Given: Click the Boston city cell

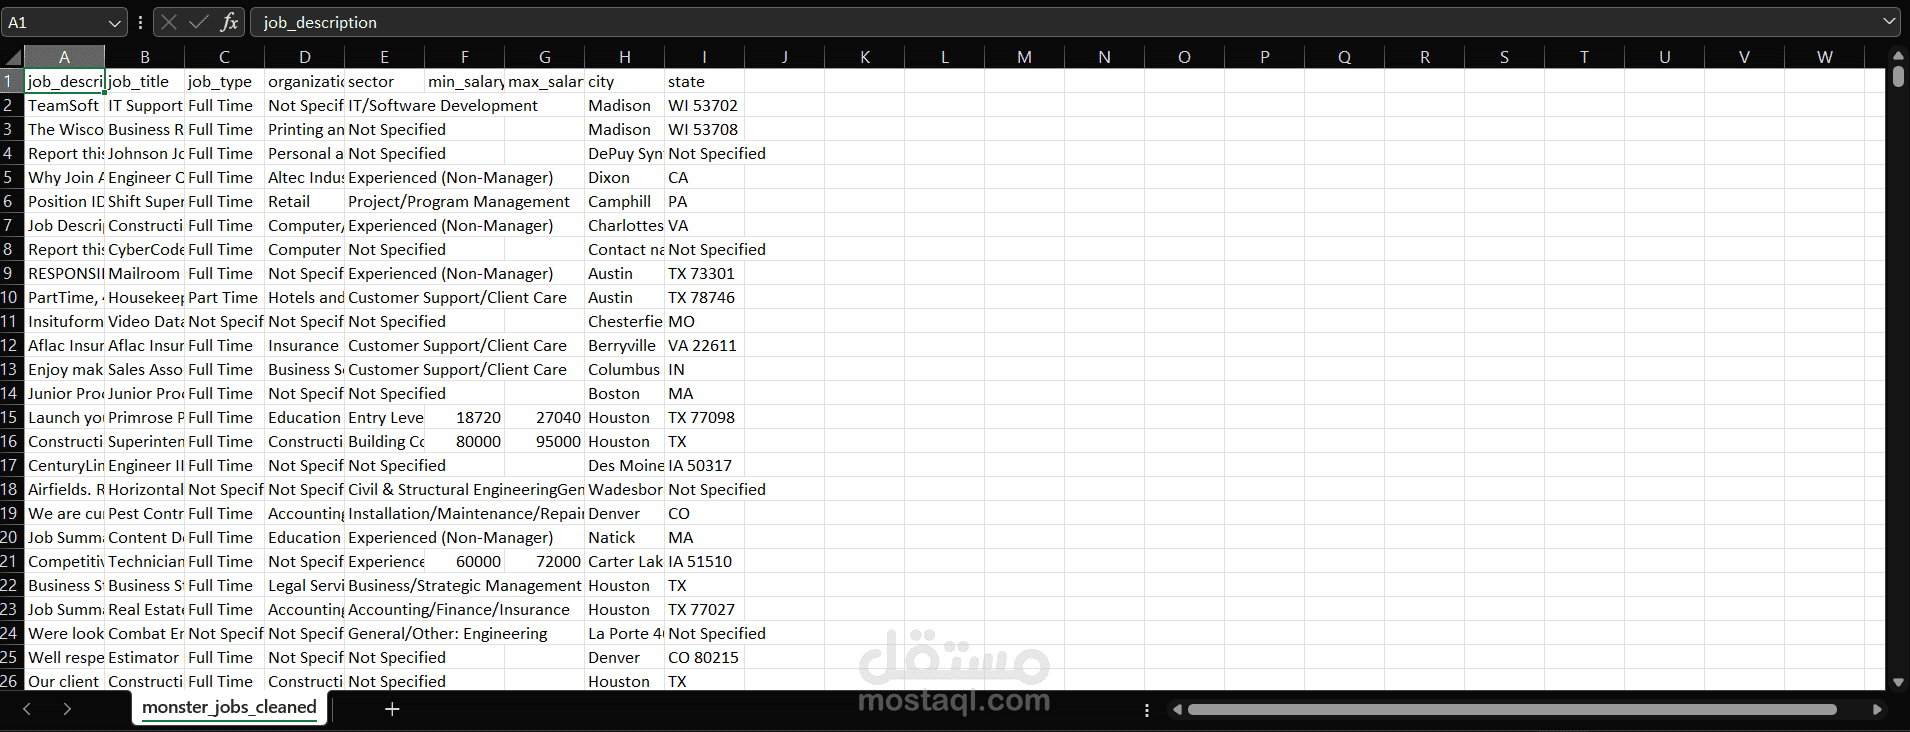Looking at the screenshot, I should (624, 393).
